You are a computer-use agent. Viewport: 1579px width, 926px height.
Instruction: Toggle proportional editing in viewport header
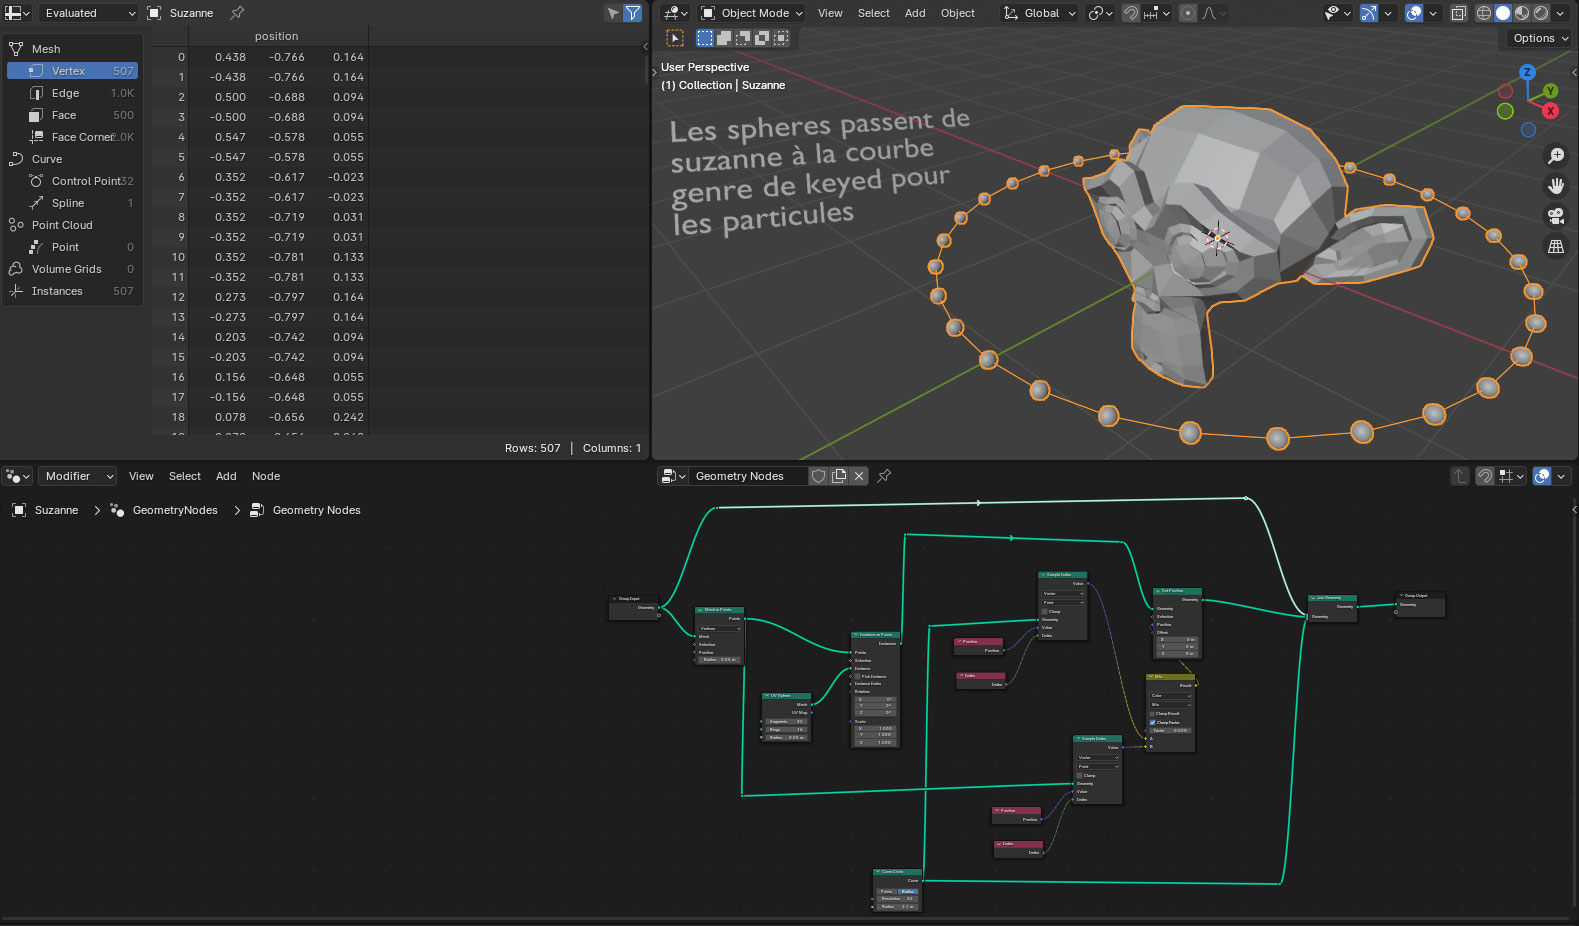[x=1187, y=13]
